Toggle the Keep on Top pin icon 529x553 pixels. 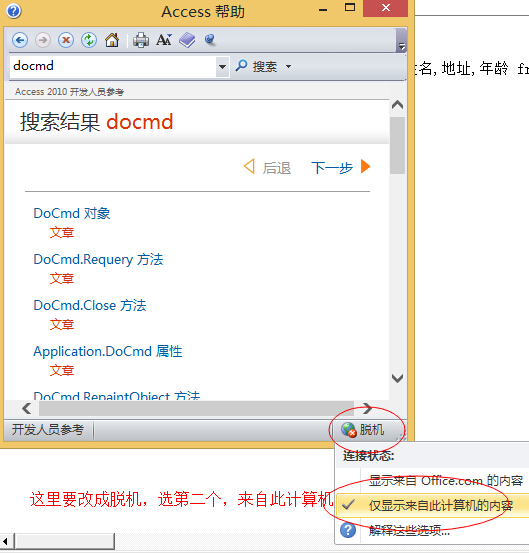(x=210, y=40)
